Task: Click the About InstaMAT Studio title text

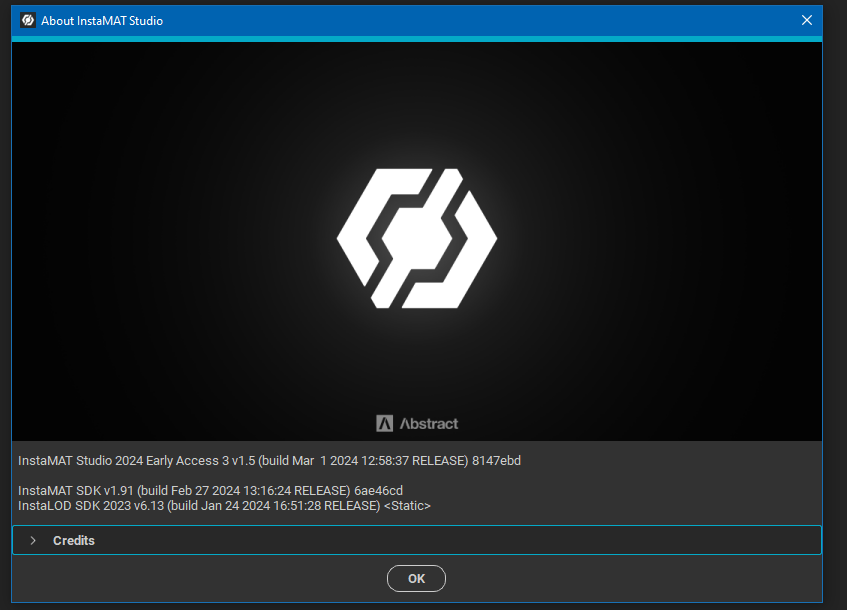Action: (102, 20)
